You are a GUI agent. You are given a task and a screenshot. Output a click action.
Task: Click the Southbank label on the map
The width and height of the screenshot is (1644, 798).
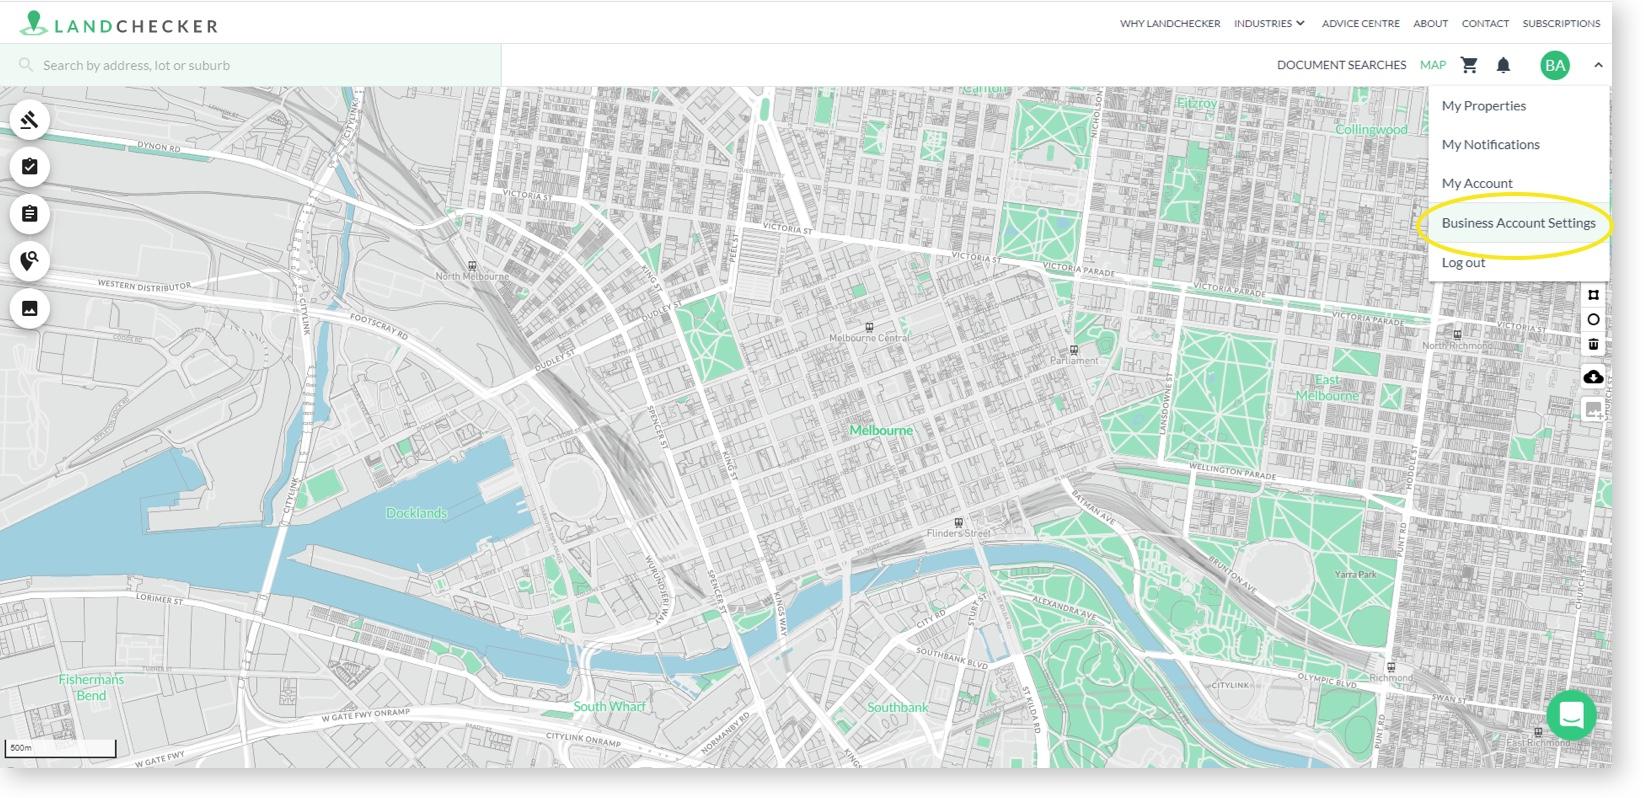pyautogui.click(x=897, y=707)
